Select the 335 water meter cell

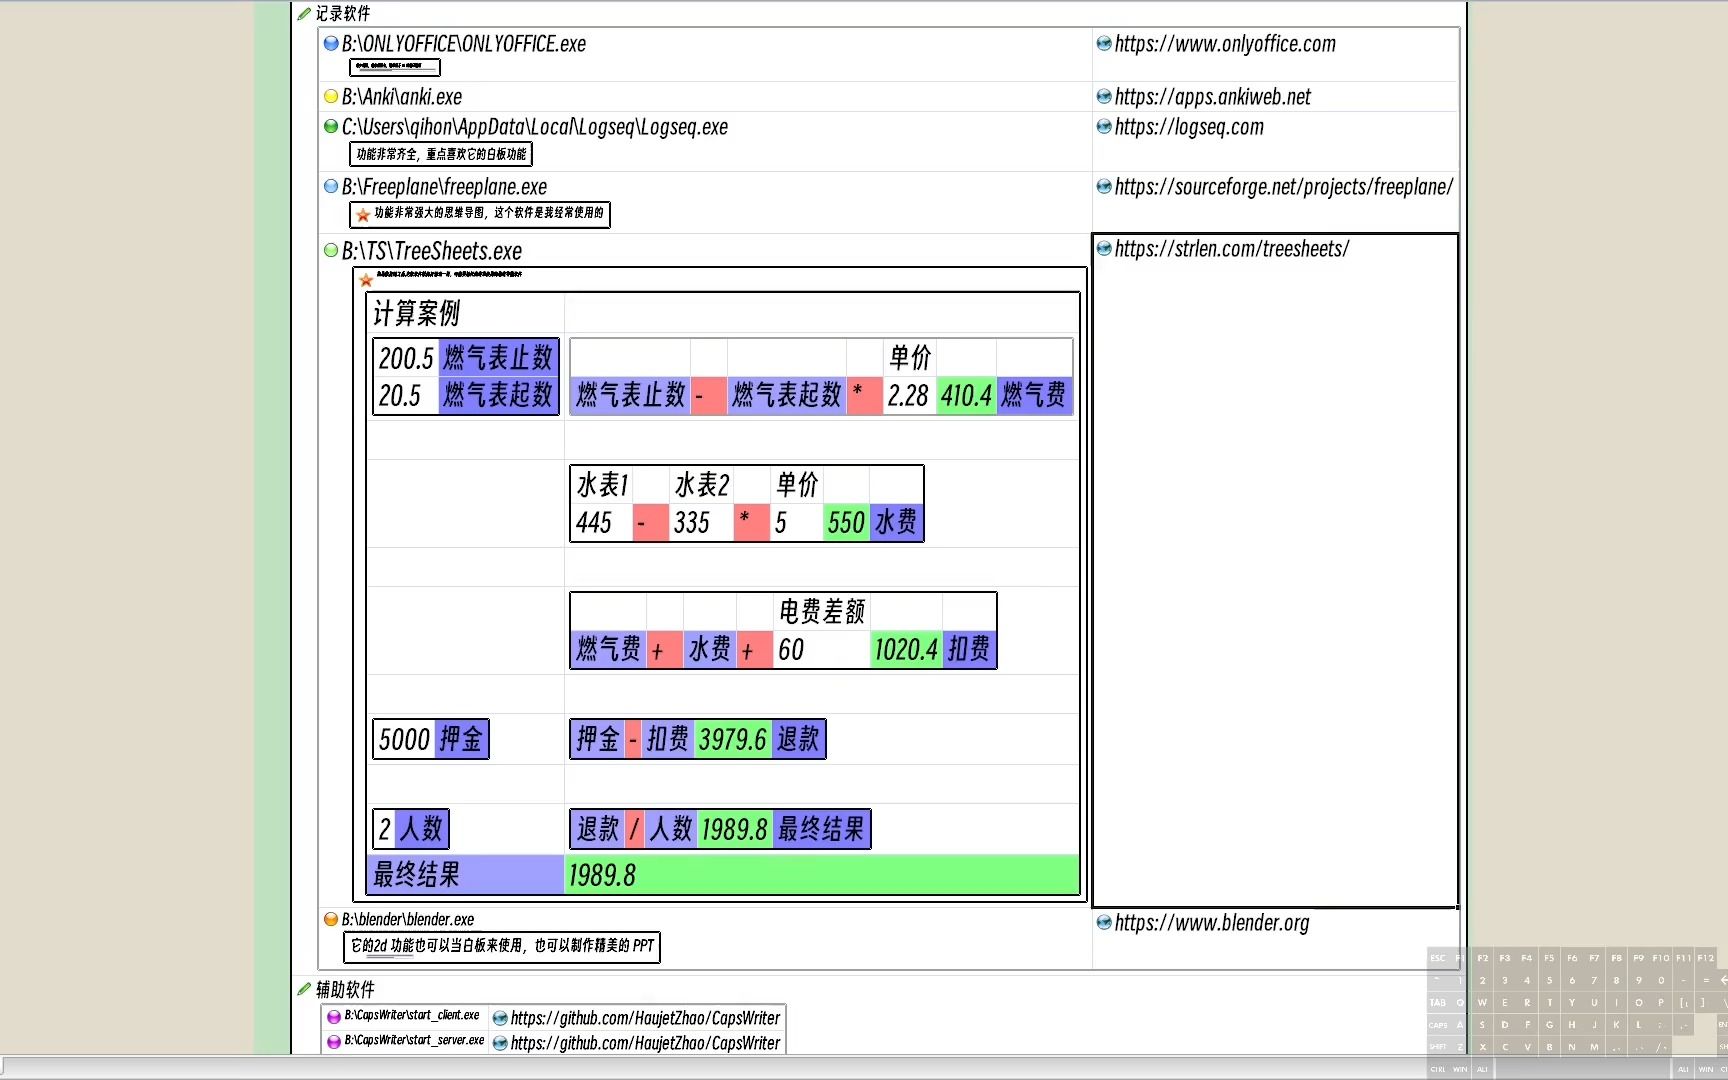pyautogui.click(x=701, y=522)
